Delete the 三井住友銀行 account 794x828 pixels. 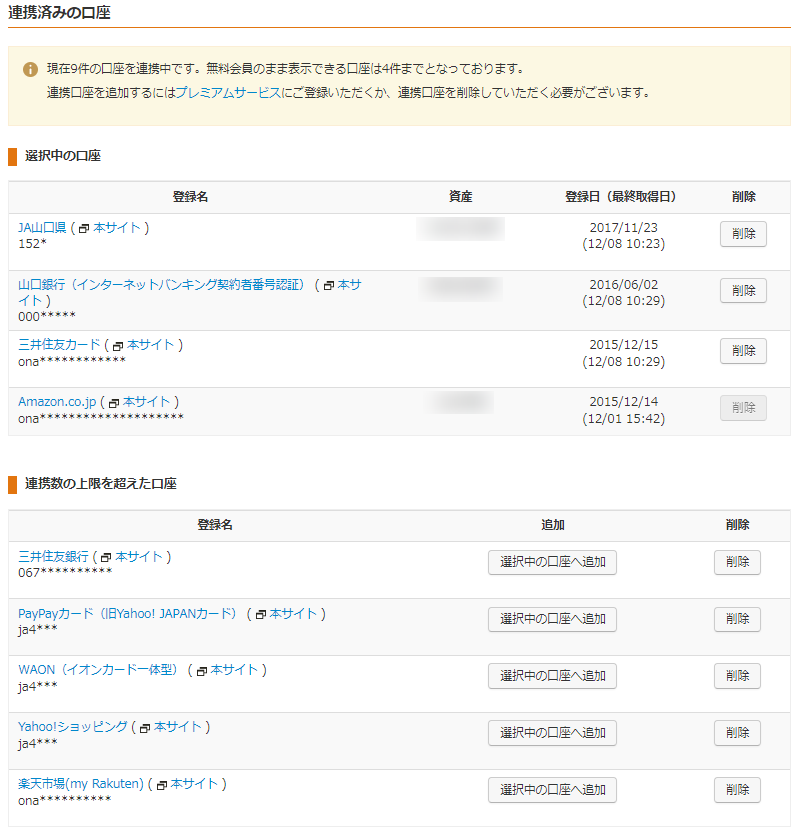pos(736,562)
